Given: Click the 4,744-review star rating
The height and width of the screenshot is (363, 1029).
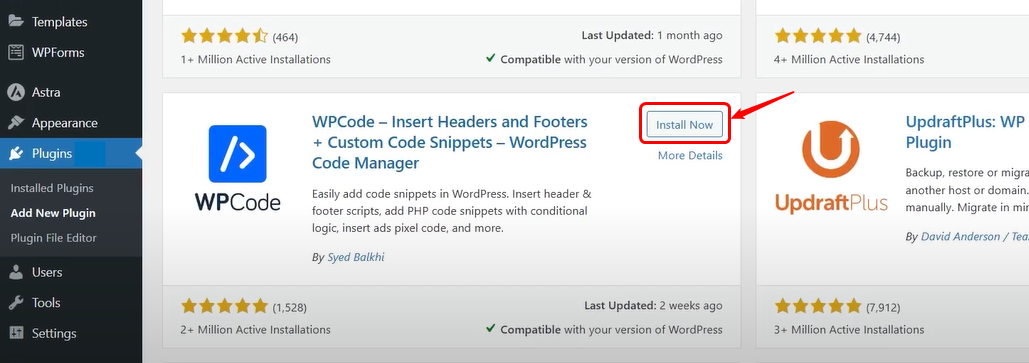Looking at the screenshot, I should coord(818,35).
